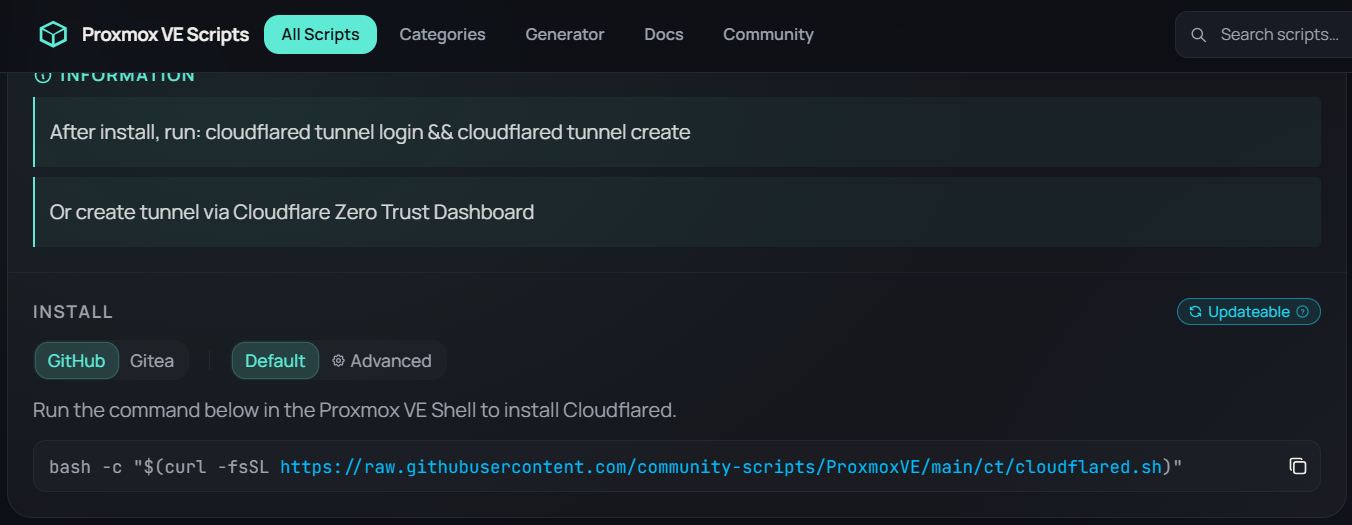The width and height of the screenshot is (1352, 525).
Task: Click the Updateable badge
Action: 1249,312
